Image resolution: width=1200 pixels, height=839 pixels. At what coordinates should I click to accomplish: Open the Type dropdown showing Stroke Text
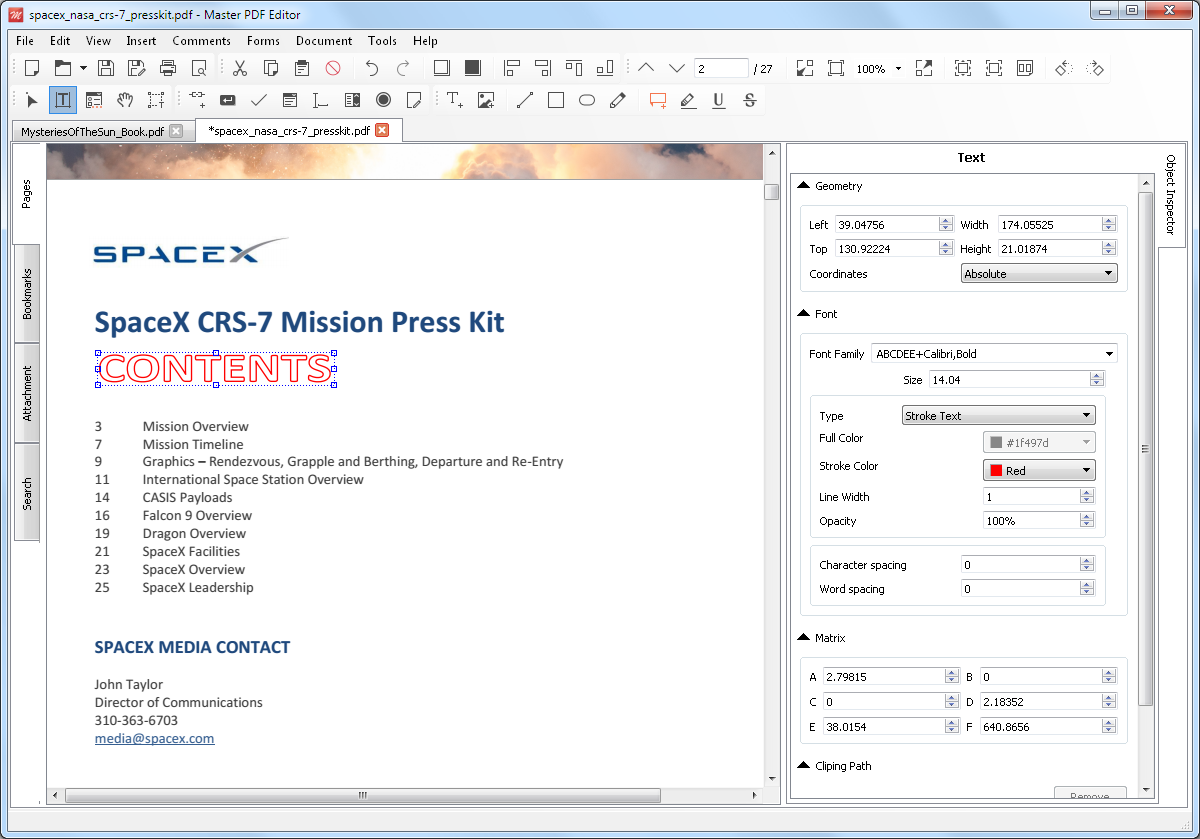tap(998, 416)
